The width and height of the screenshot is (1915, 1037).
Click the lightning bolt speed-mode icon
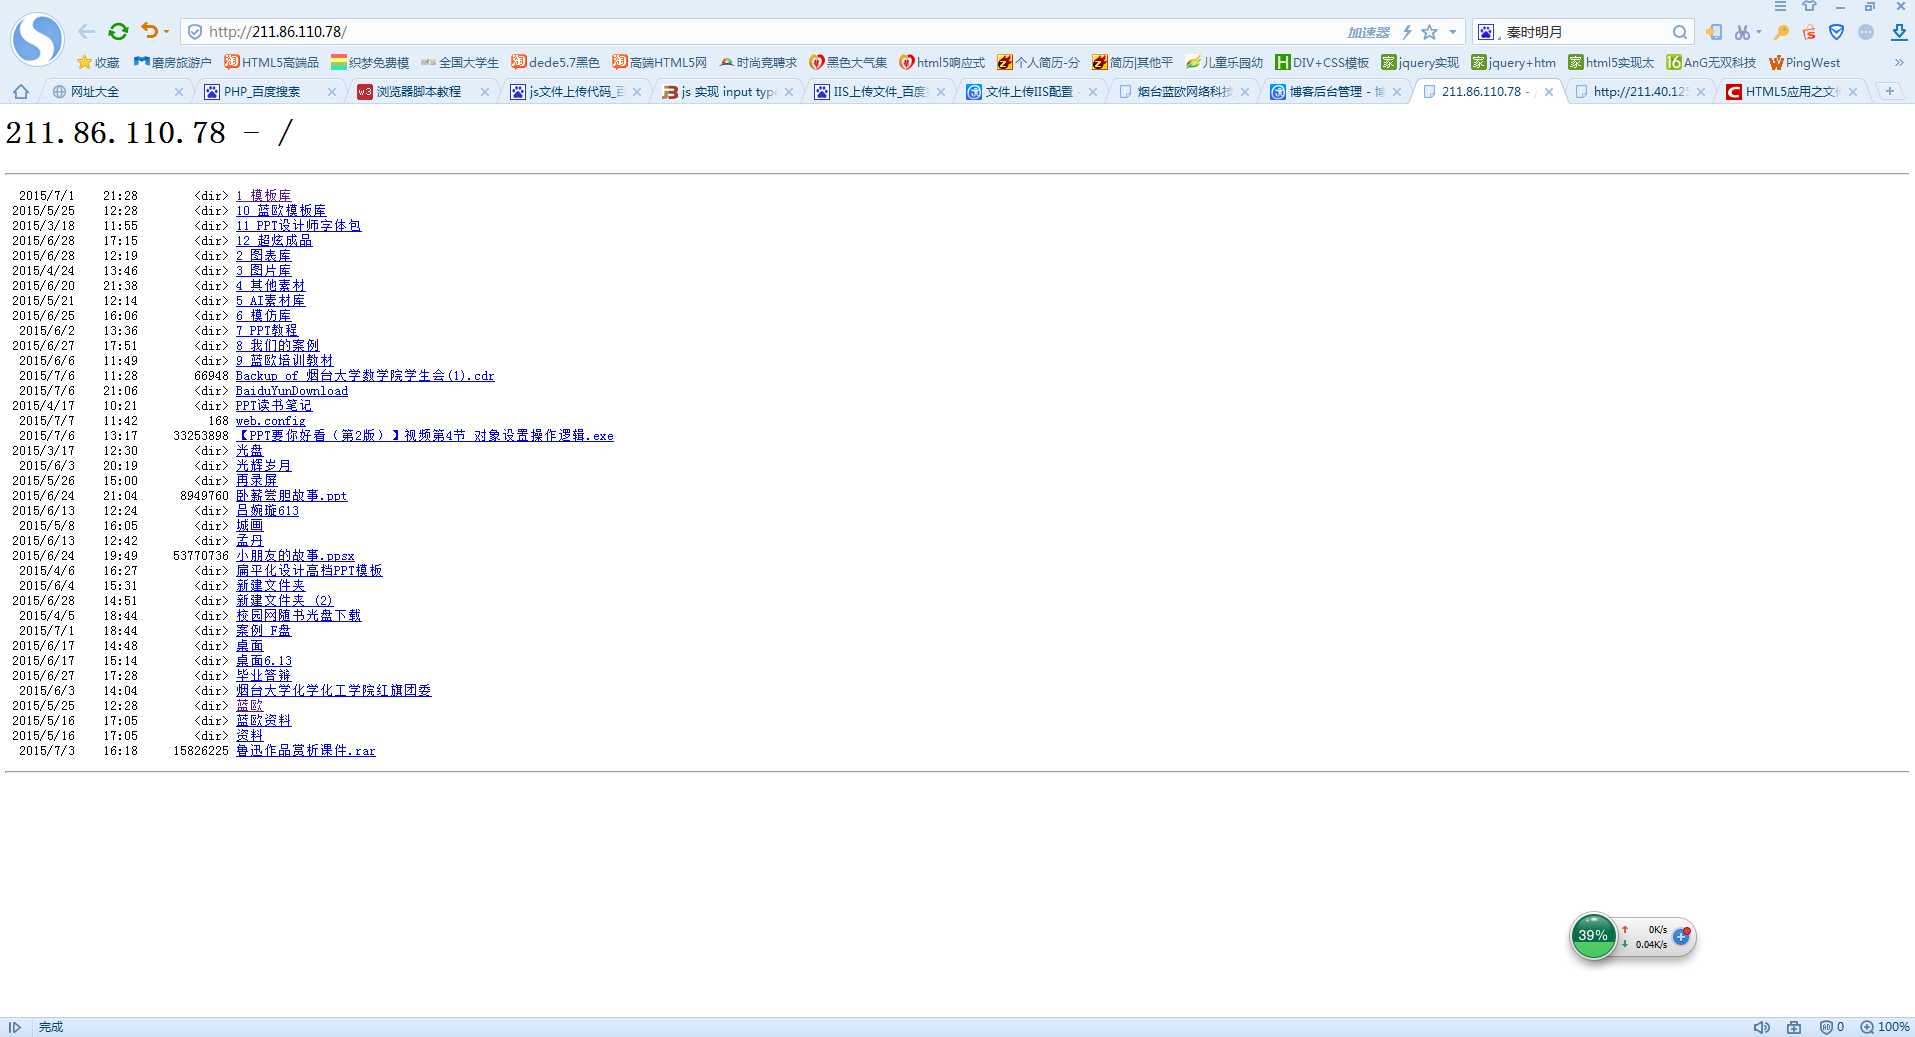pos(1406,32)
